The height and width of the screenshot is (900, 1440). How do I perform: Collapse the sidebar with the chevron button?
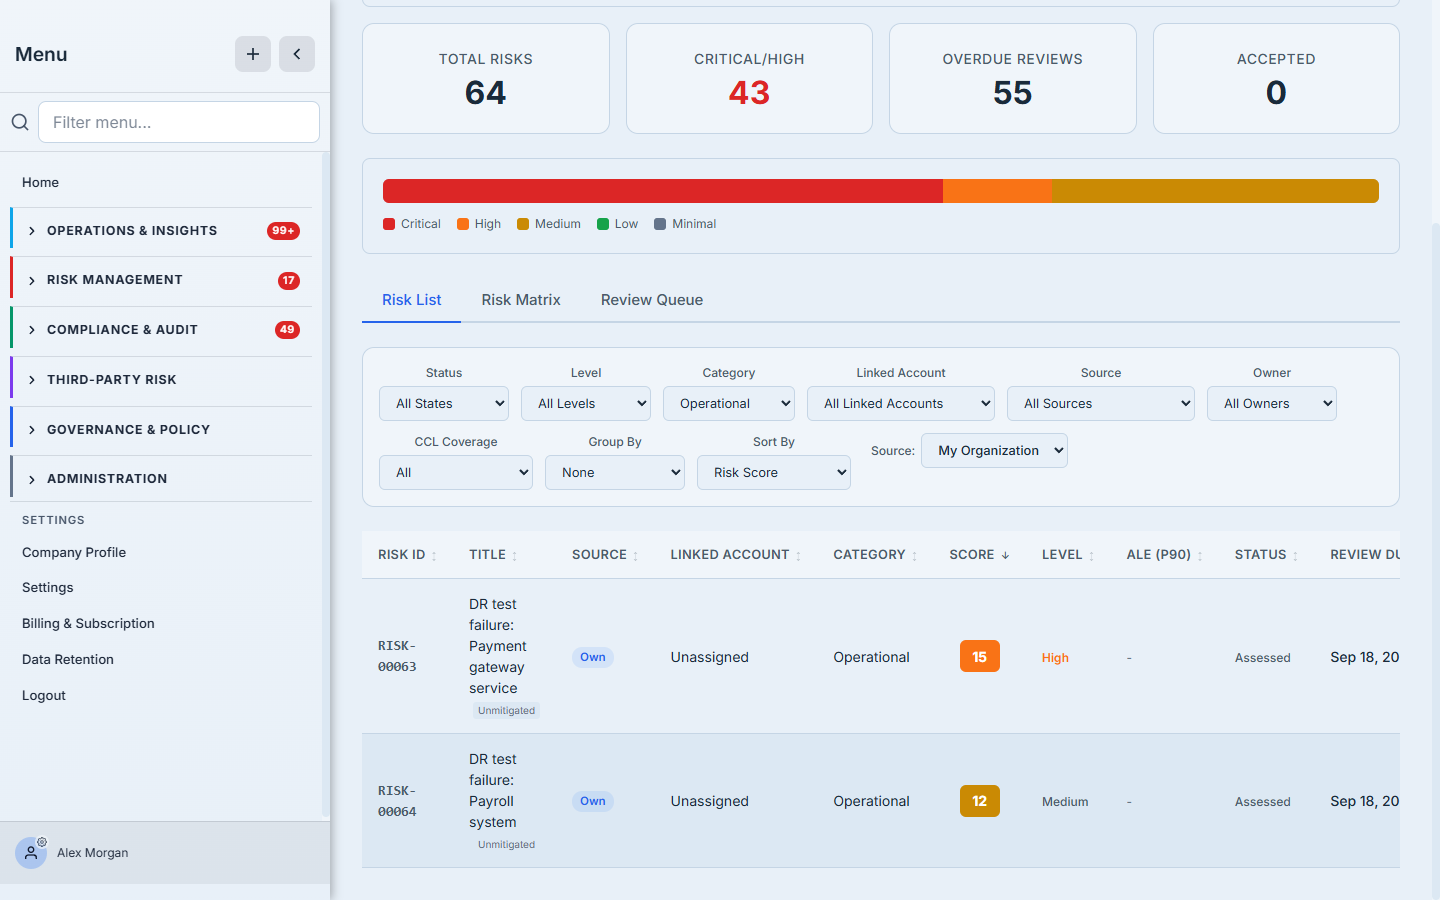tap(297, 54)
